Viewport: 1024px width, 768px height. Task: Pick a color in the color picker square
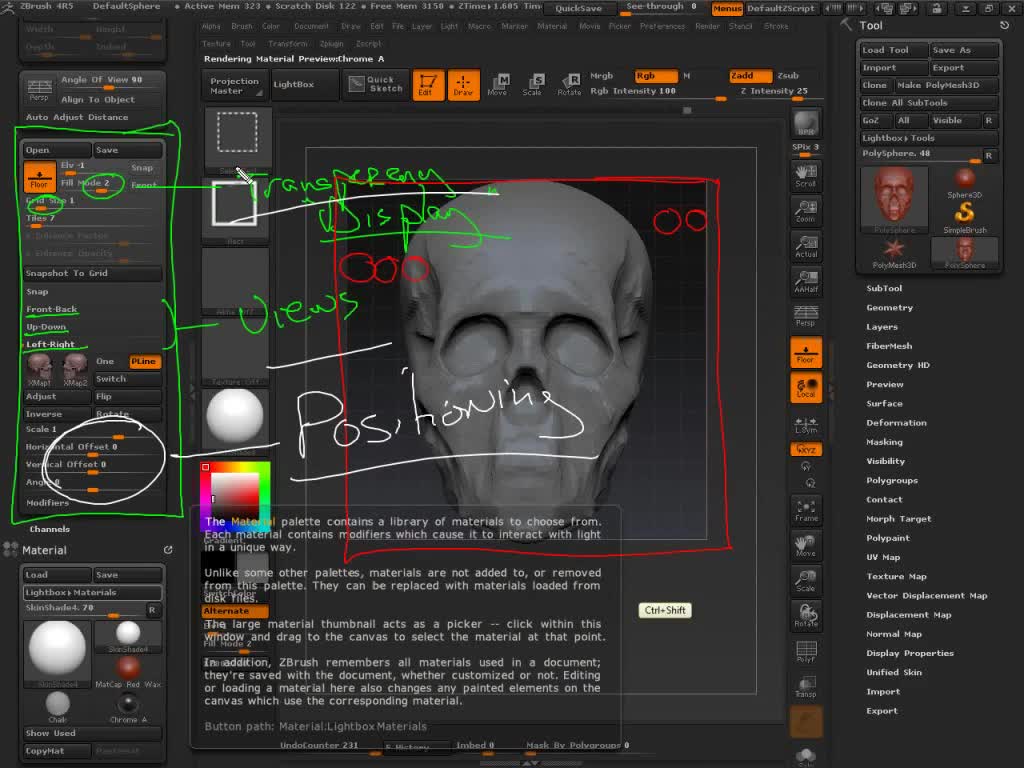pos(234,496)
